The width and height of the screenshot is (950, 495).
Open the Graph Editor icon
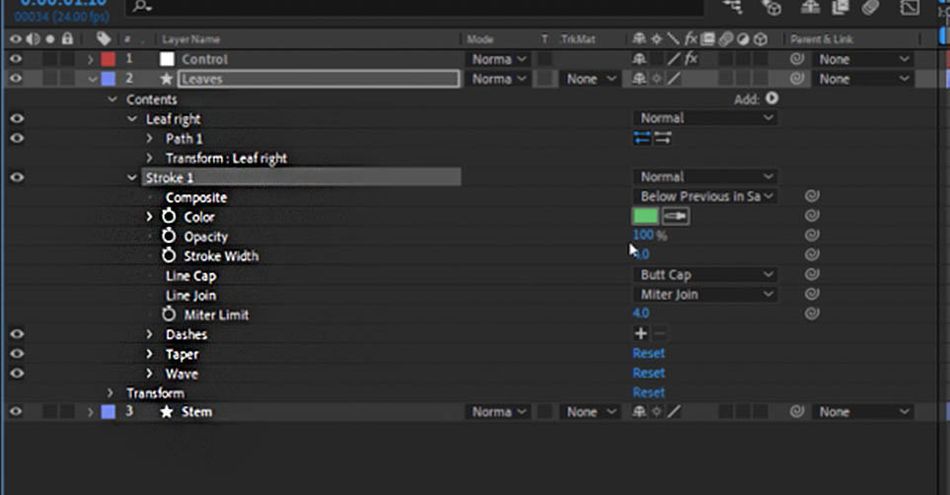909,7
